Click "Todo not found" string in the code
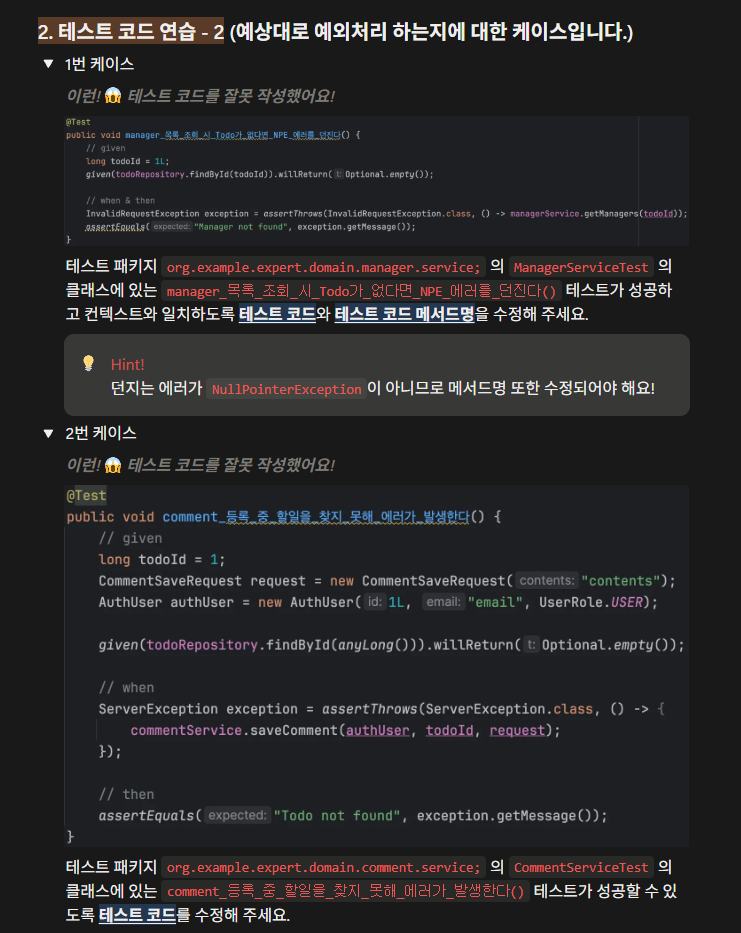Viewport: 741px width, 933px height. (337, 816)
